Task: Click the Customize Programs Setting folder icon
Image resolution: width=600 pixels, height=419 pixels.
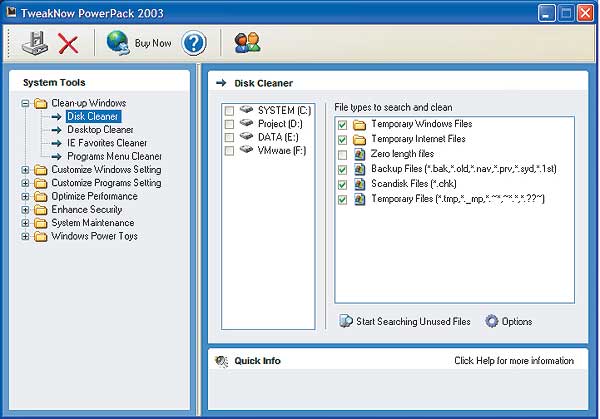Action: coord(41,183)
